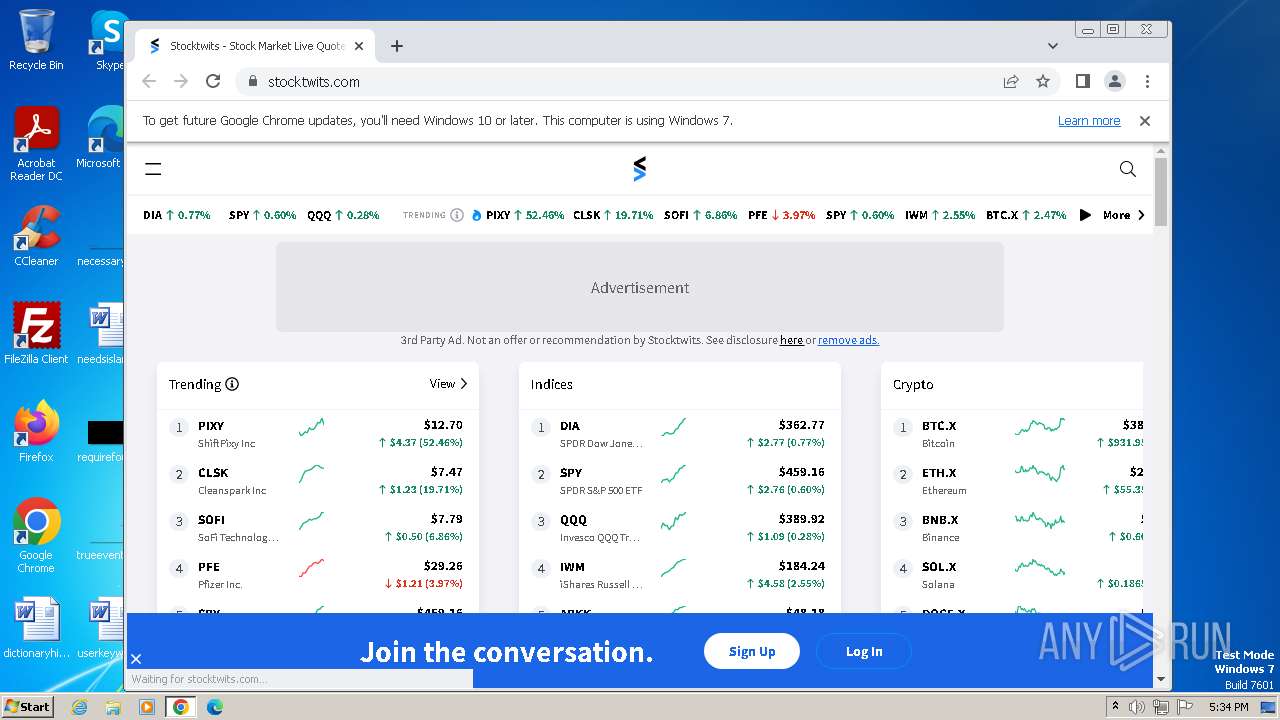Click DIA in the ticker bar
This screenshot has height=720, width=1280.
pos(177,215)
